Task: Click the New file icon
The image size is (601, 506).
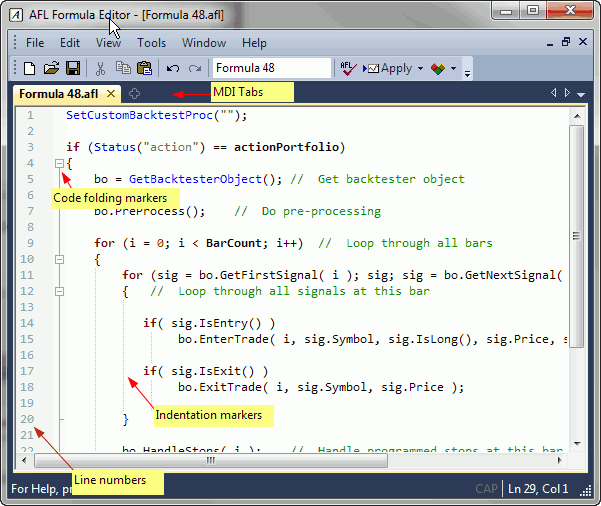Action: pos(29,69)
